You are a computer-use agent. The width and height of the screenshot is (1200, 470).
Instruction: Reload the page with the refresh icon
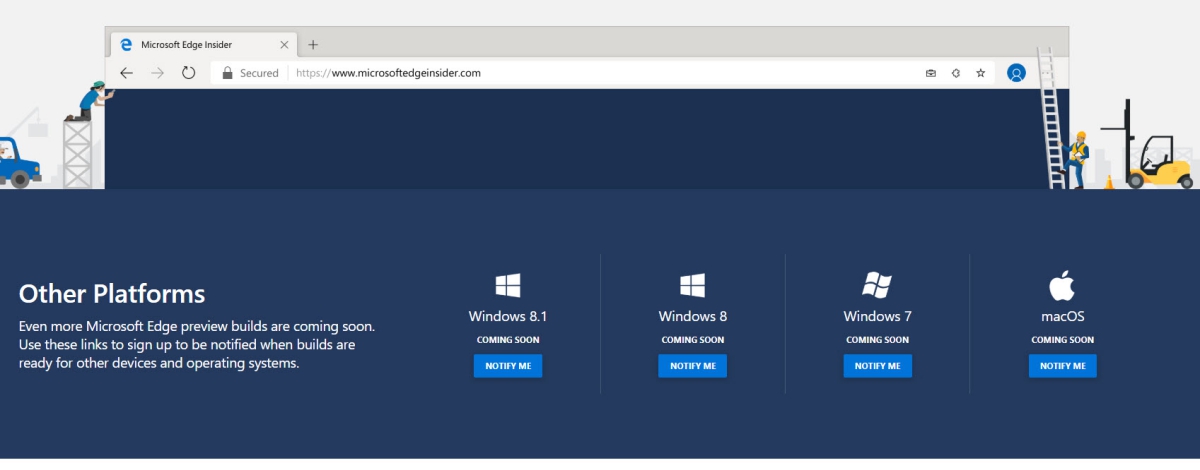(x=188, y=73)
